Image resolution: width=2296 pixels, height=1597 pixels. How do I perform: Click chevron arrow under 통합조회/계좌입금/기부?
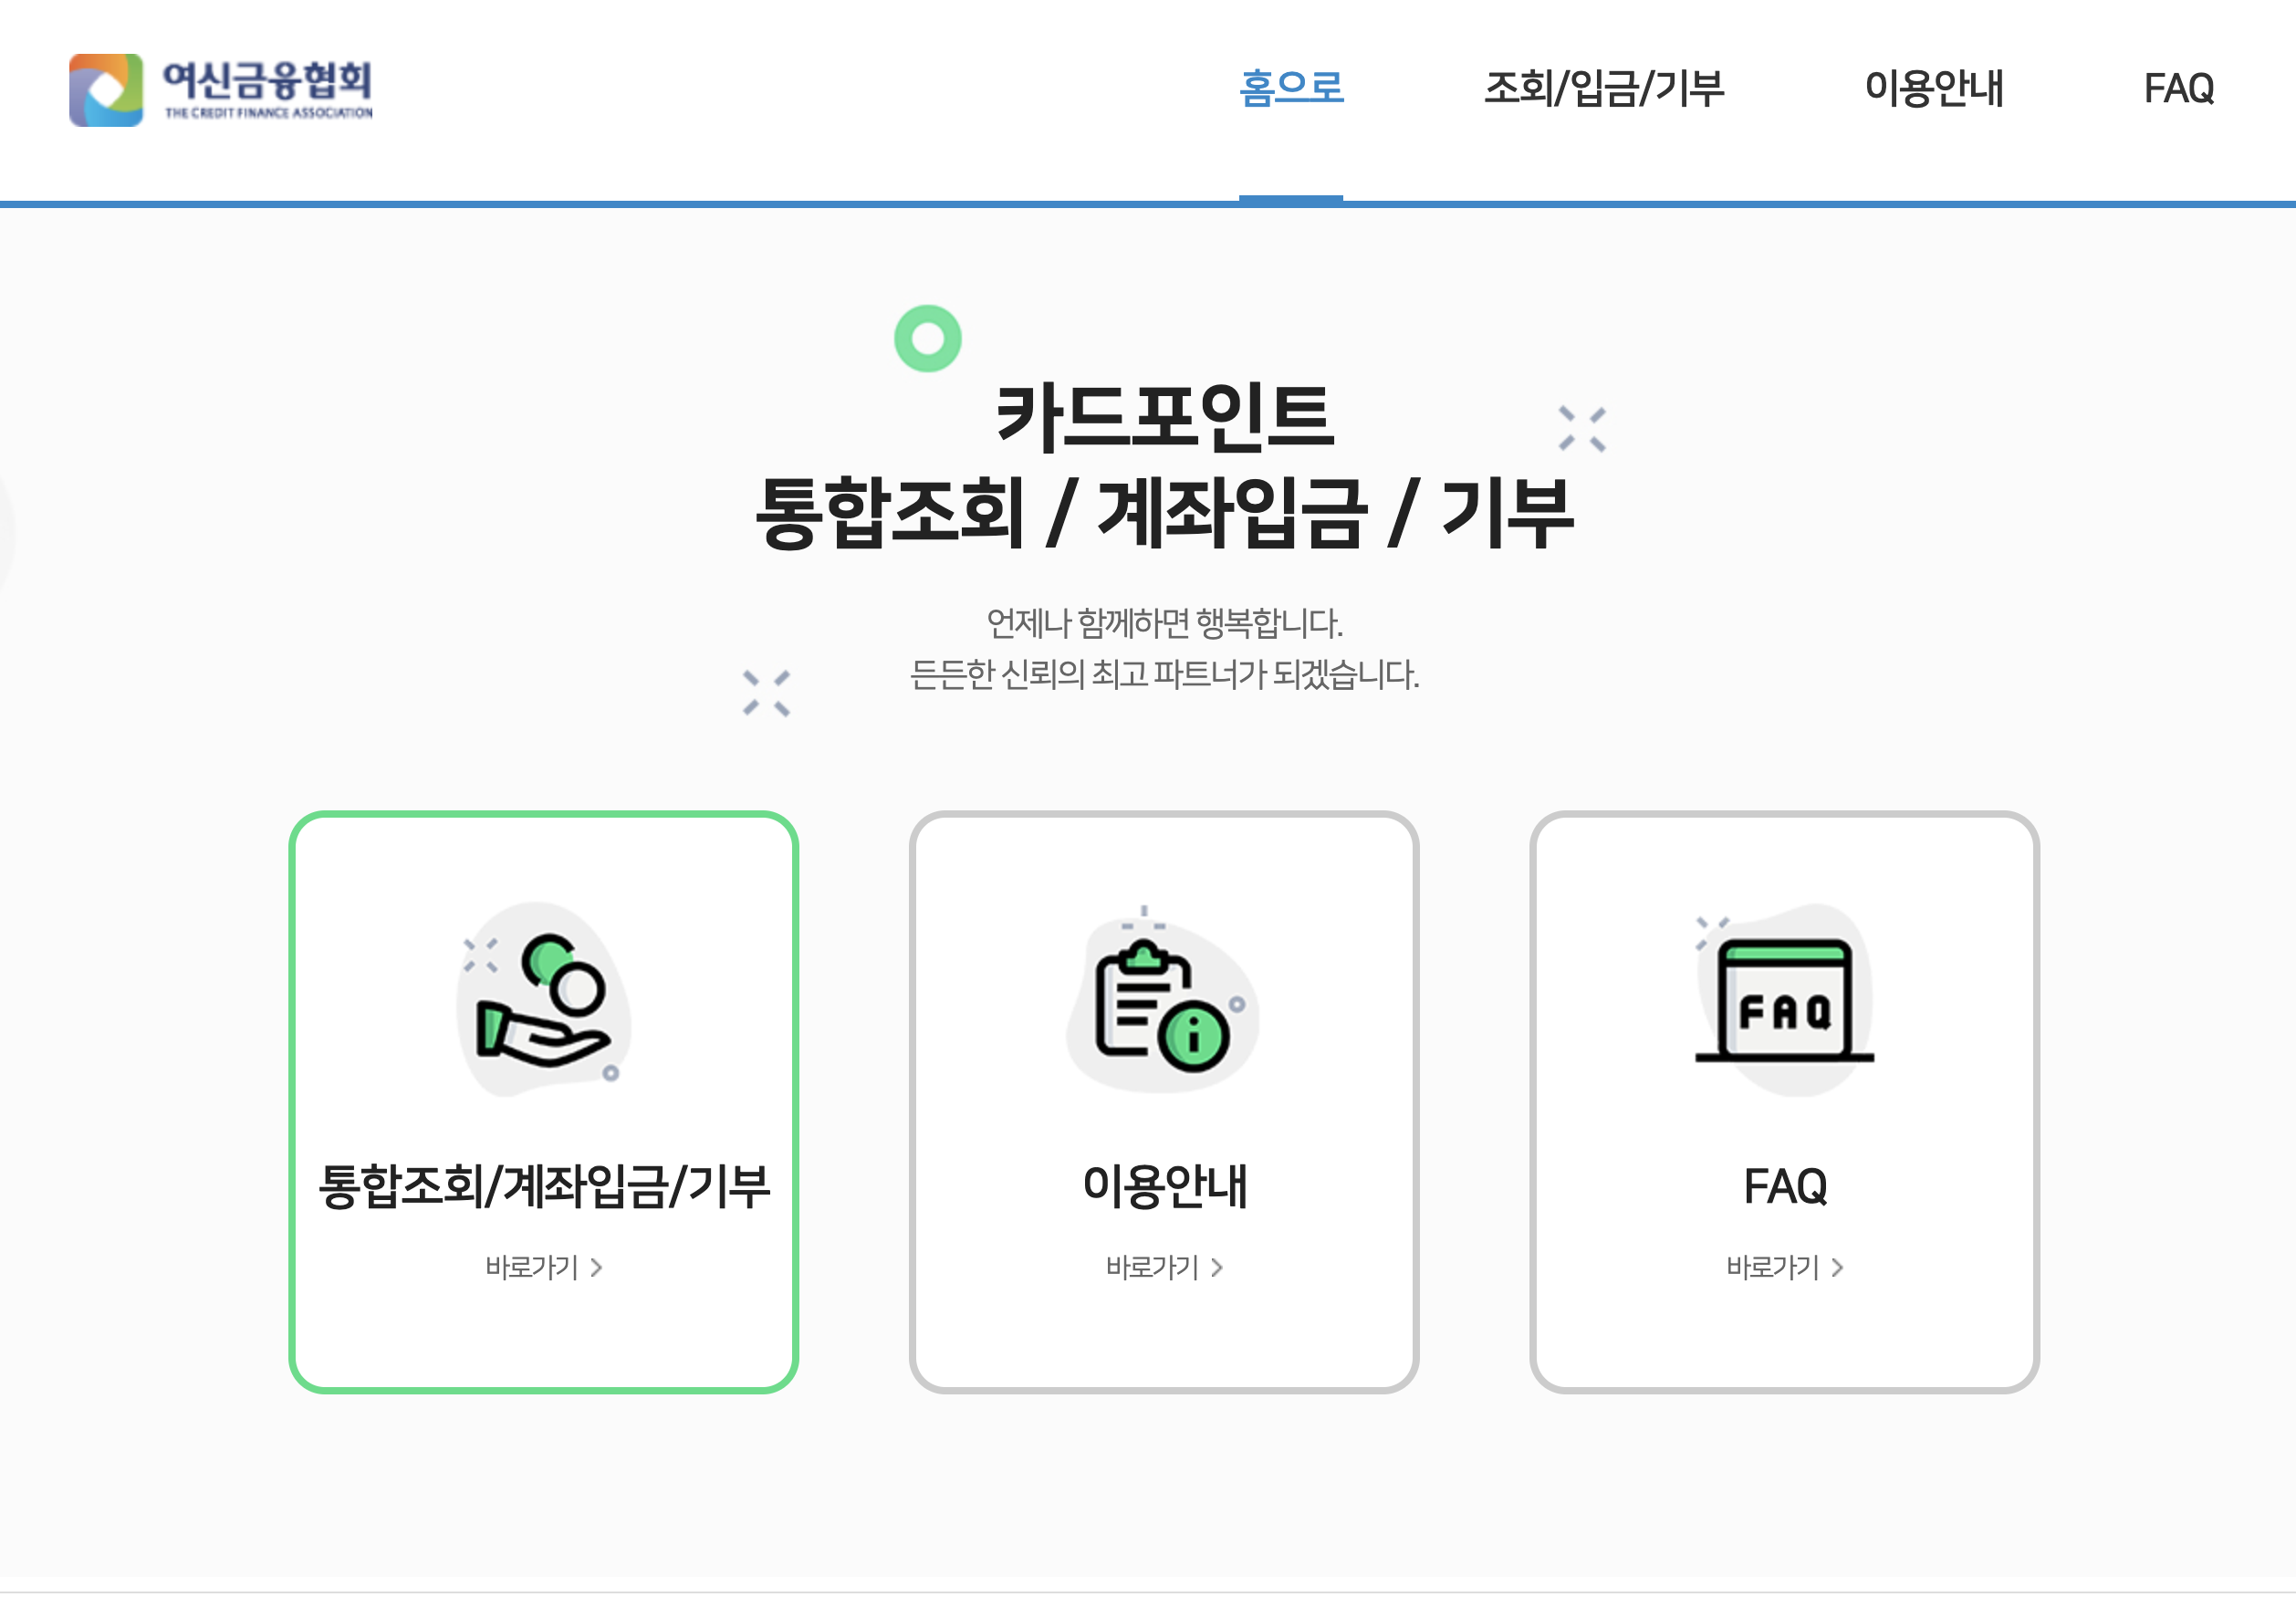(x=596, y=1267)
